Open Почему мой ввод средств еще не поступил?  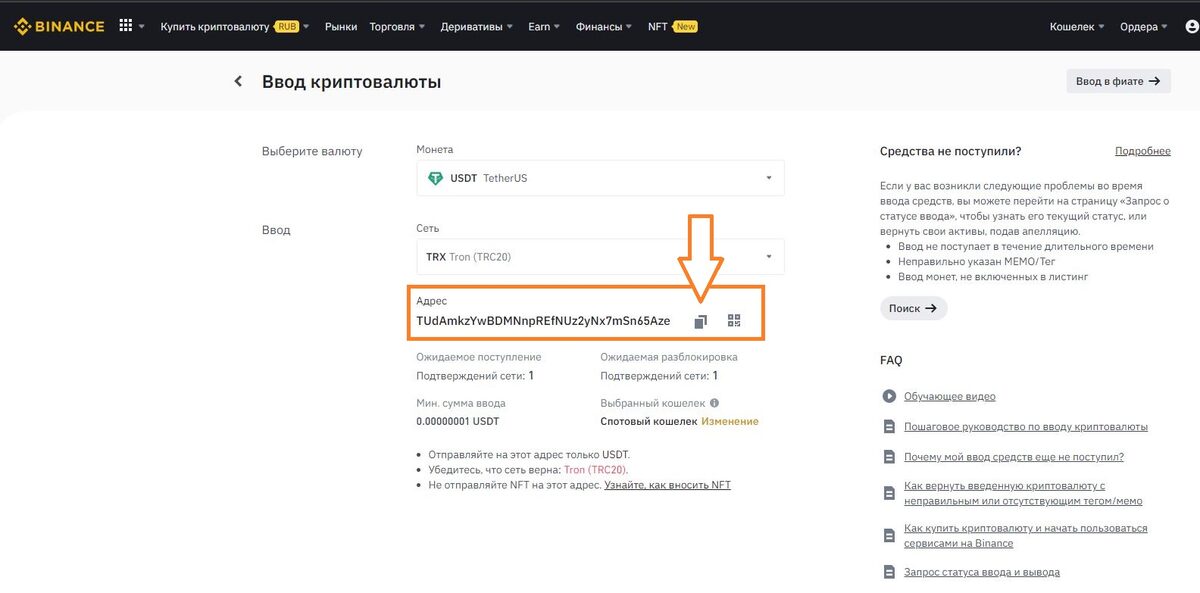(1014, 456)
